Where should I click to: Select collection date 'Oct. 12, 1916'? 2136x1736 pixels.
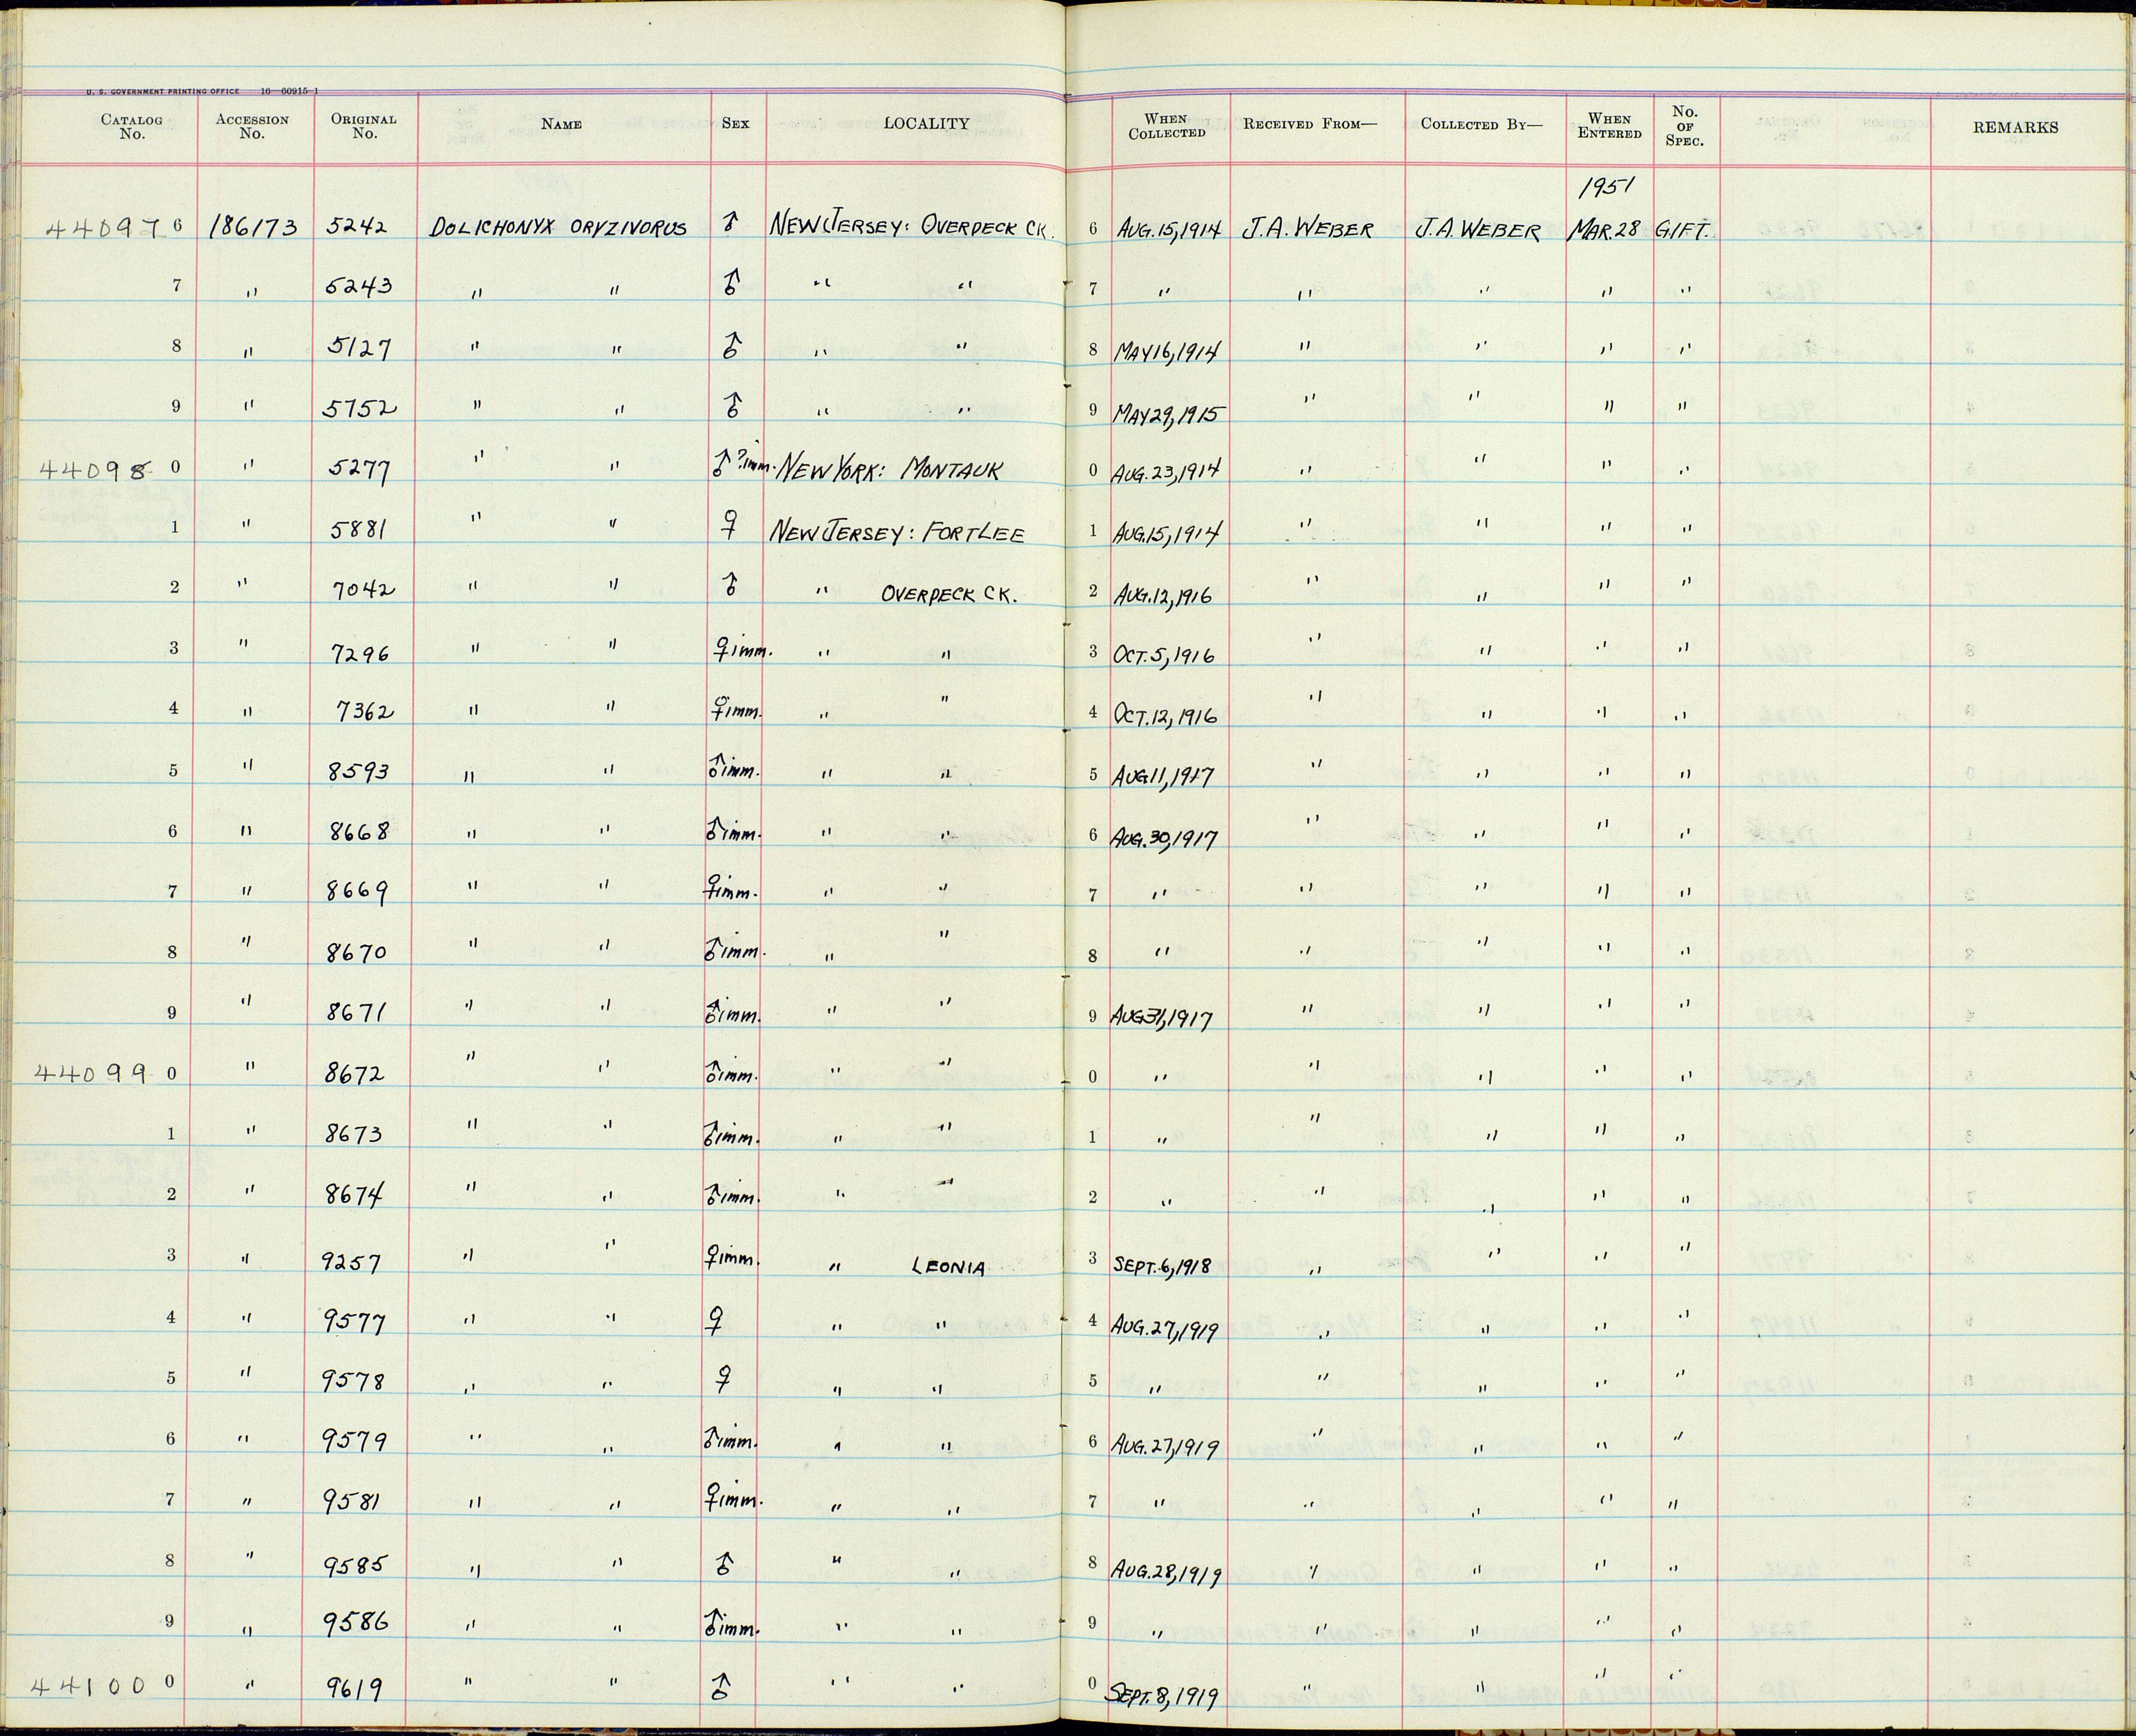click(x=1167, y=717)
